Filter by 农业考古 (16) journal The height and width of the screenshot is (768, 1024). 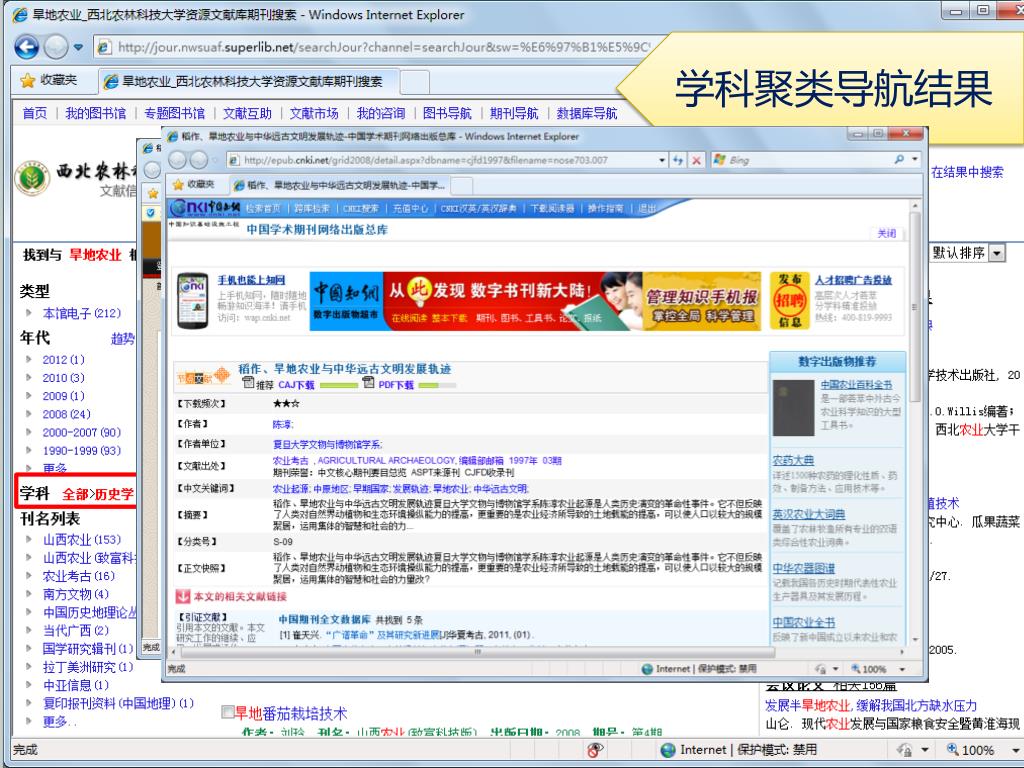tap(78, 576)
